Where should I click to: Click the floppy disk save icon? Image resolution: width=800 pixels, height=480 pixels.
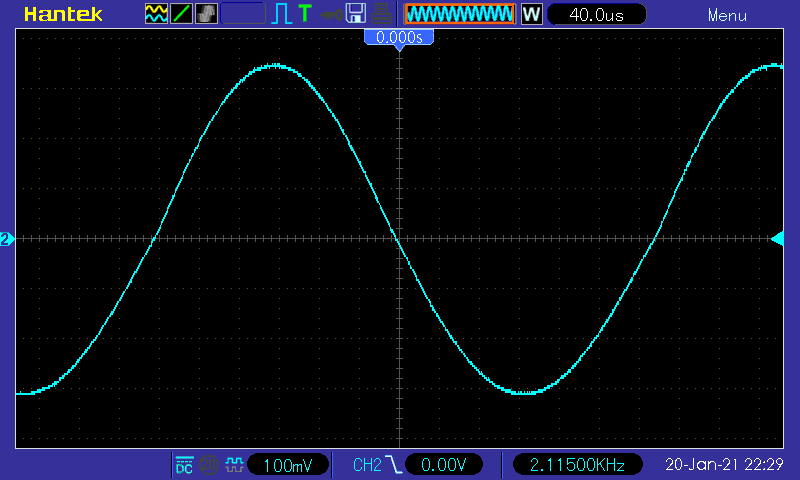click(x=356, y=13)
